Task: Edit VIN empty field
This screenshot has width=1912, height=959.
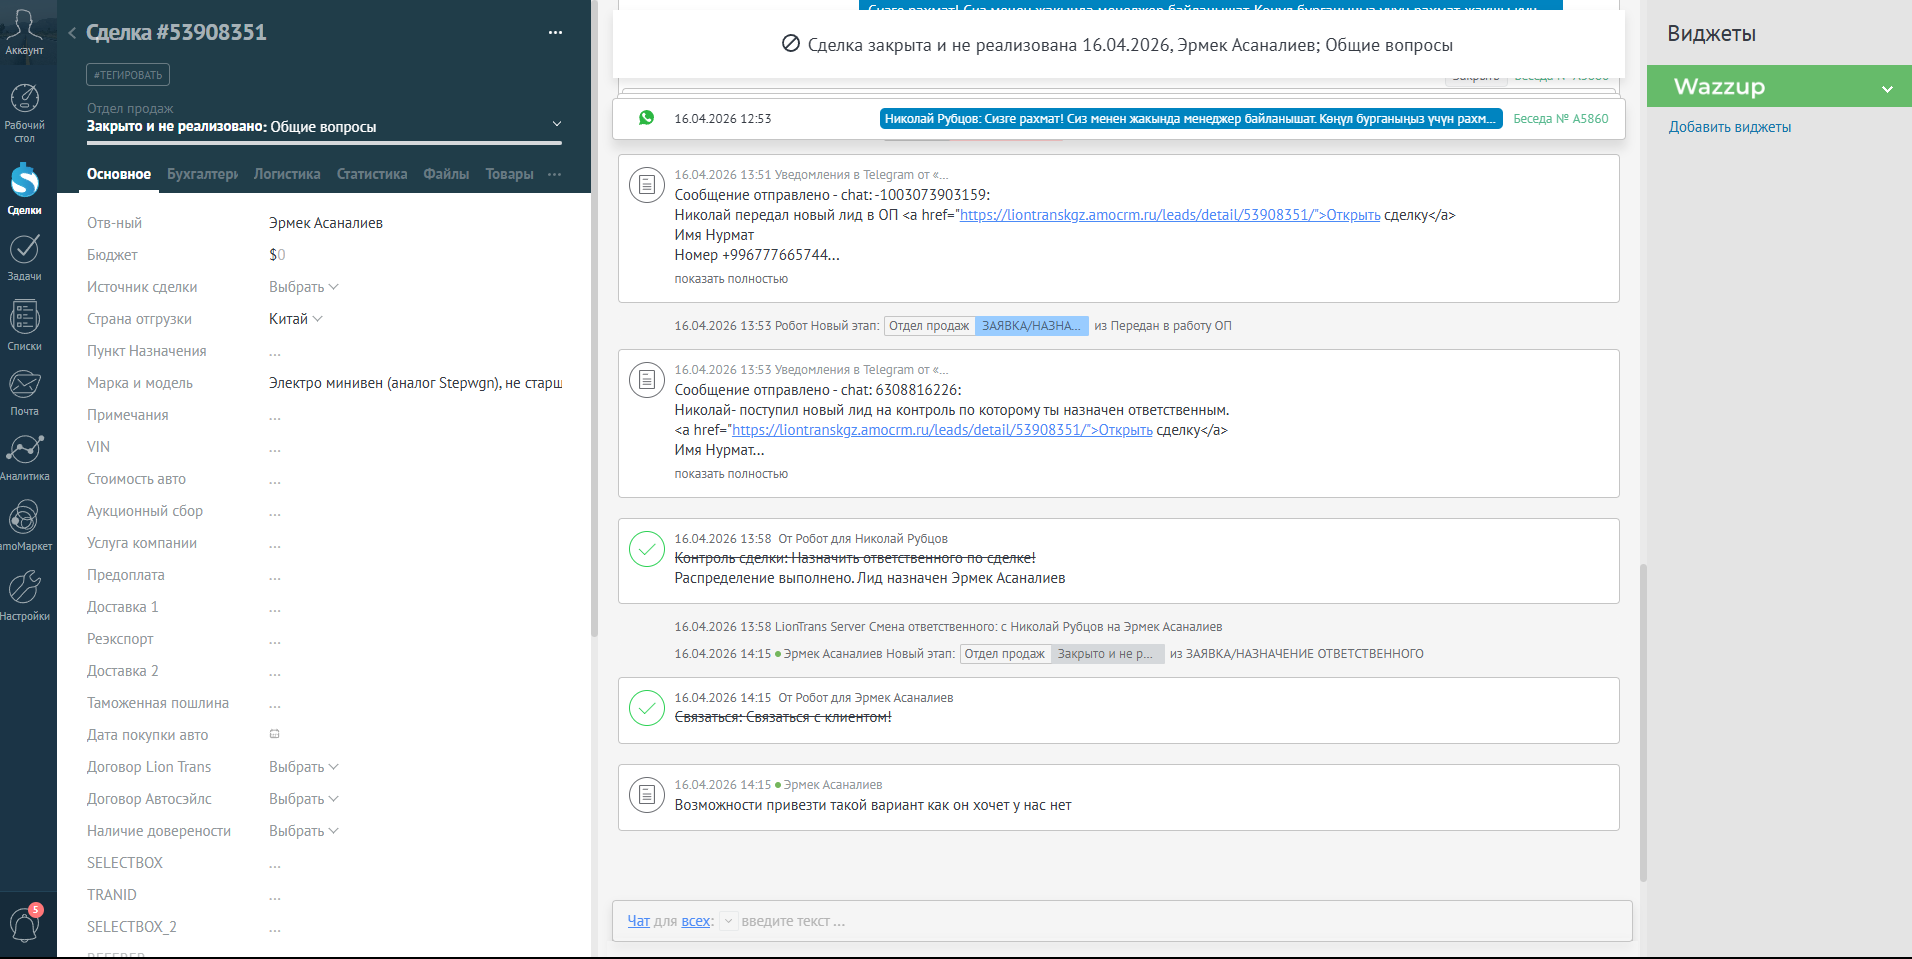Action: click(415, 447)
